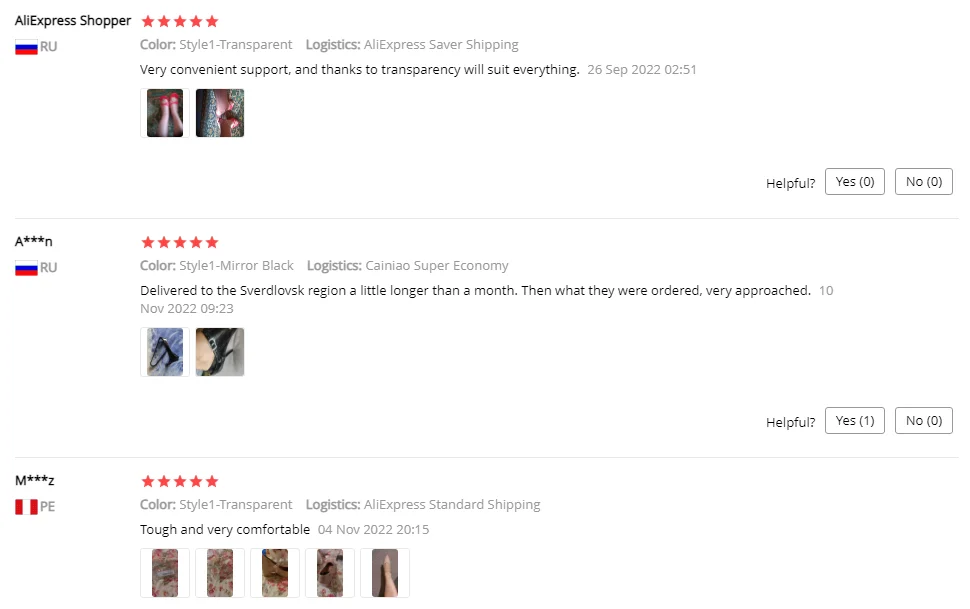
Task: Vote No (0) on first review
Action: pyautogui.click(x=924, y=181)
